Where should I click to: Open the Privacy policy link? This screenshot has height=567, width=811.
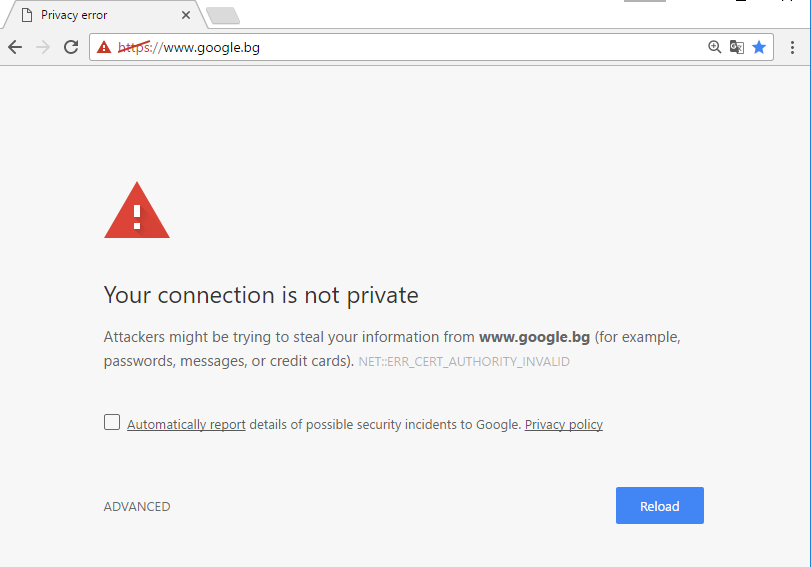pos(564,425)
